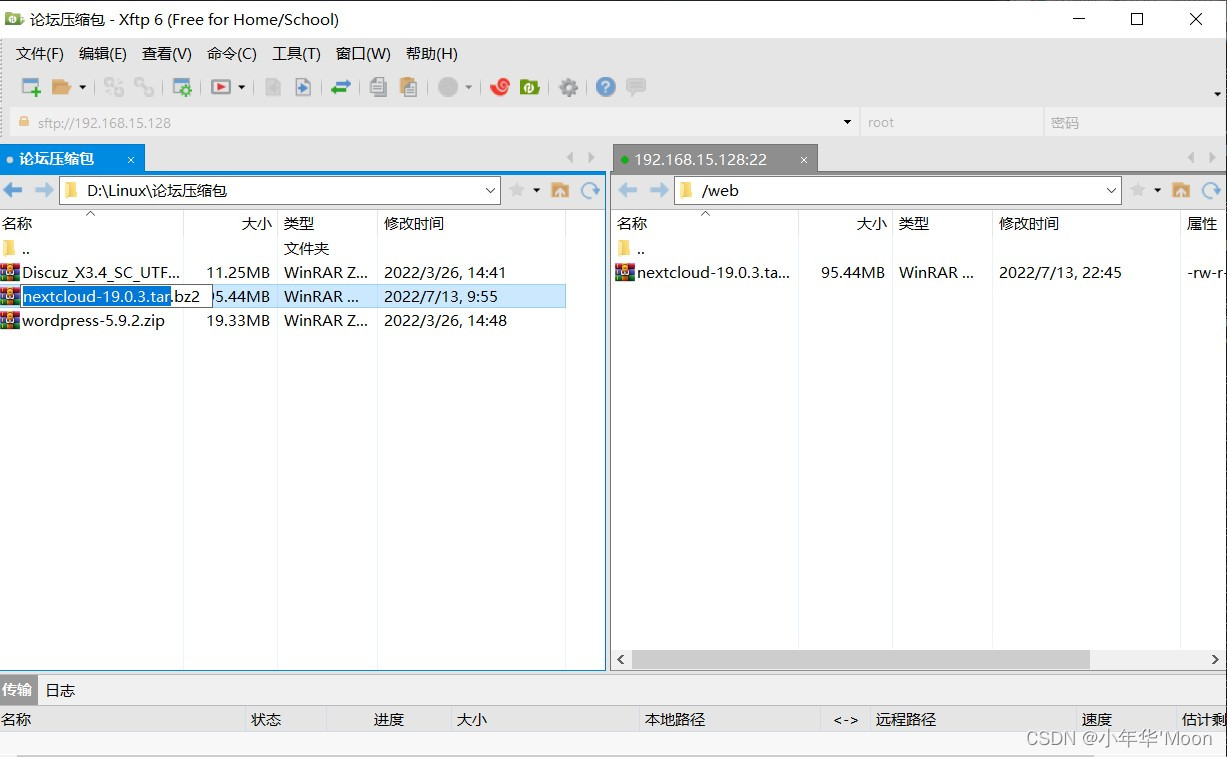Click the download file icon with blue arrow
Image resolution: width=1227 pixels, height=757 pixels.
[x=302, y=87]
